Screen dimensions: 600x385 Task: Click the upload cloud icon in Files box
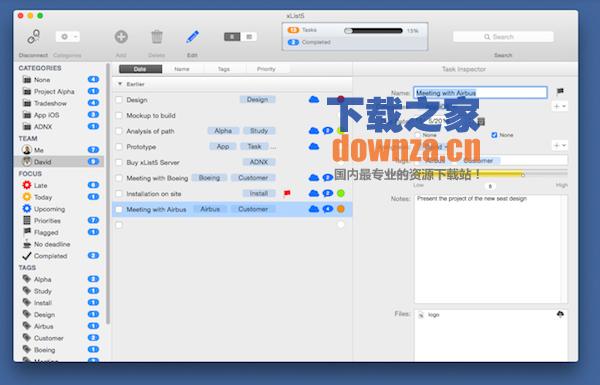click(x=560, y=314)
